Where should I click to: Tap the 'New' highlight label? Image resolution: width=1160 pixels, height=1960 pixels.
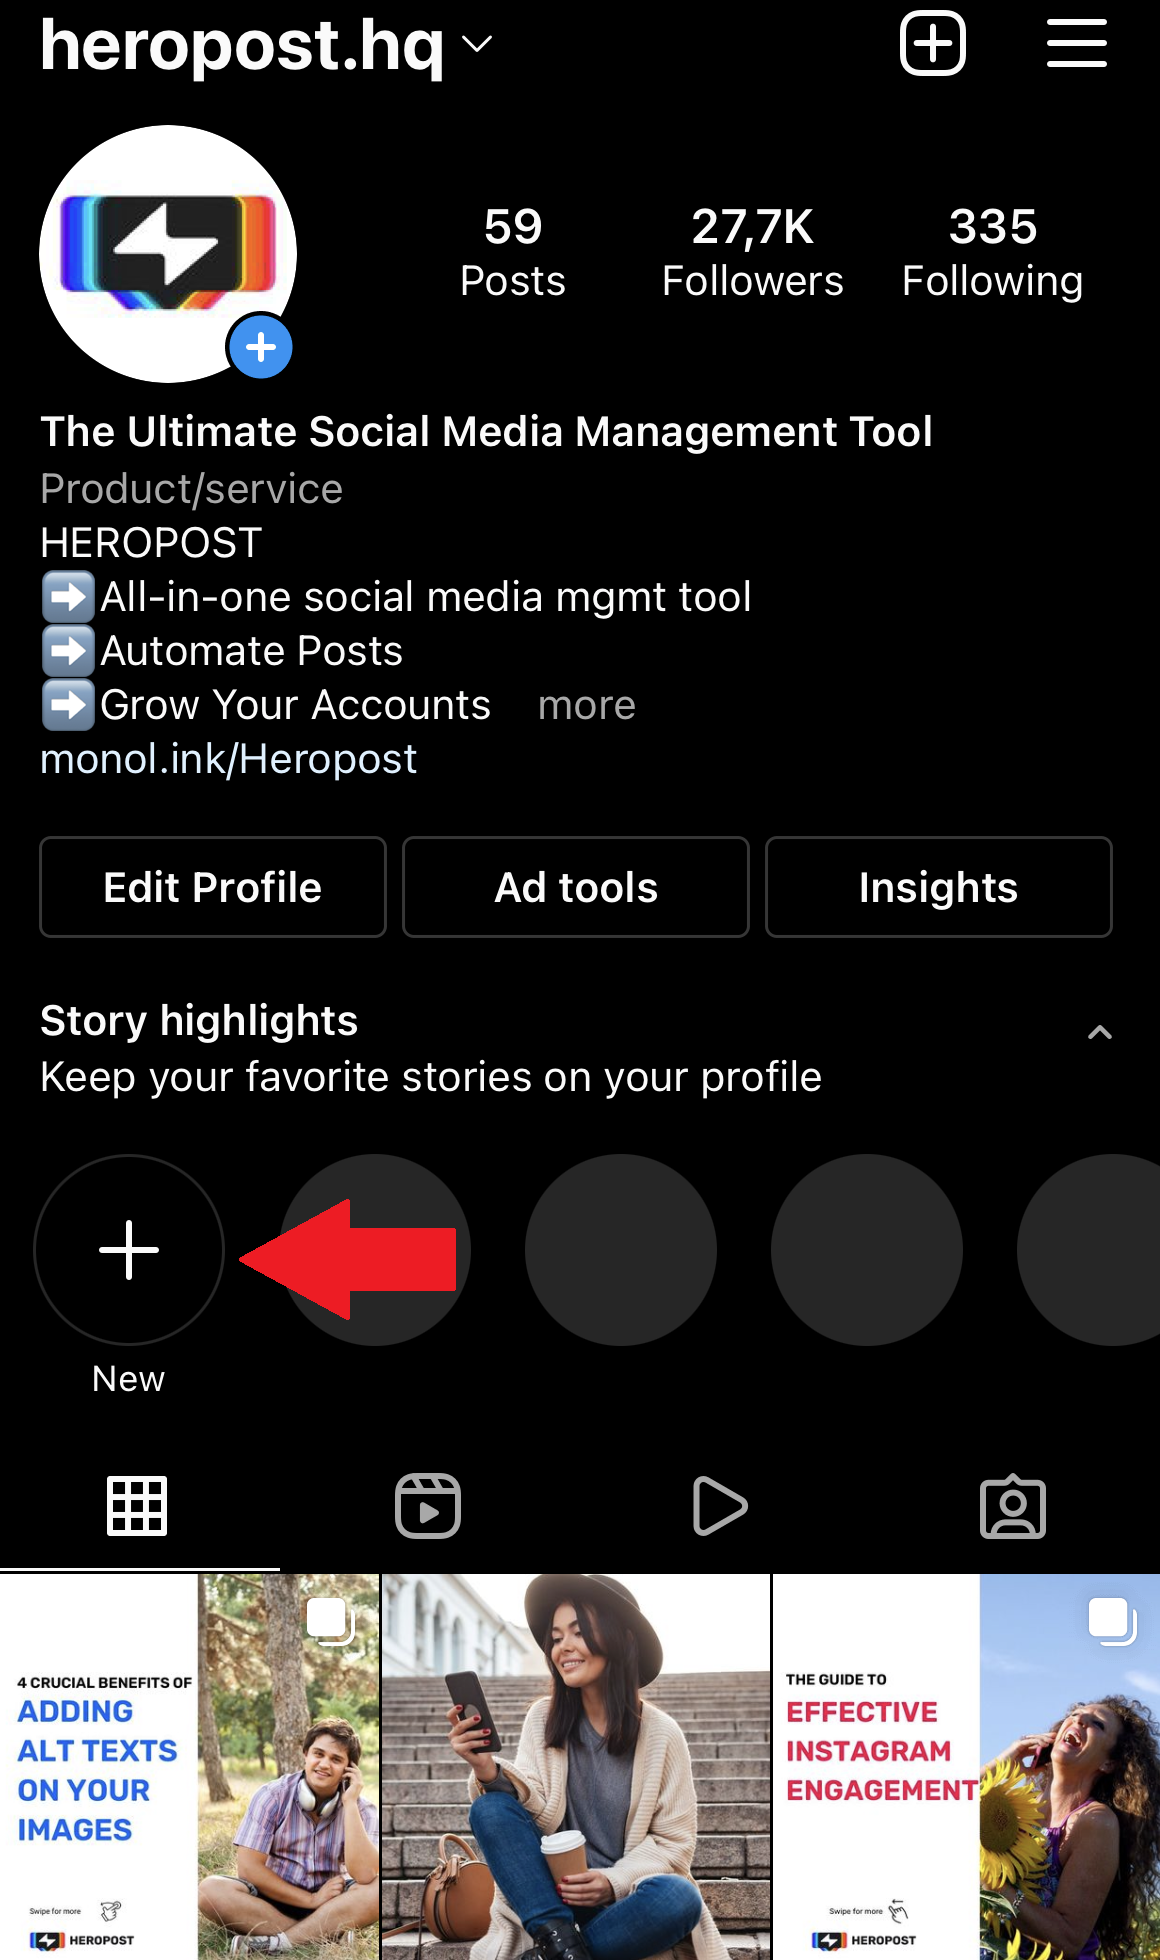(129, 1379)
